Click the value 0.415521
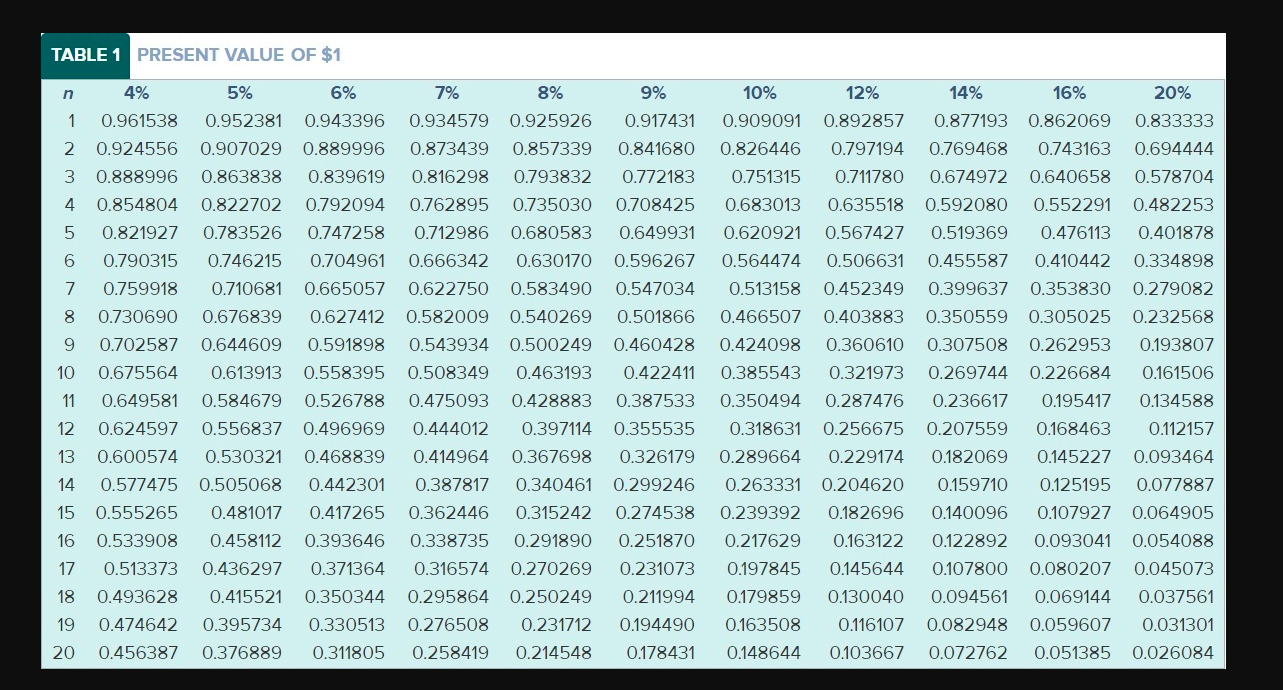Screen dimensions: 1283x690 click(x=246, y=597)
